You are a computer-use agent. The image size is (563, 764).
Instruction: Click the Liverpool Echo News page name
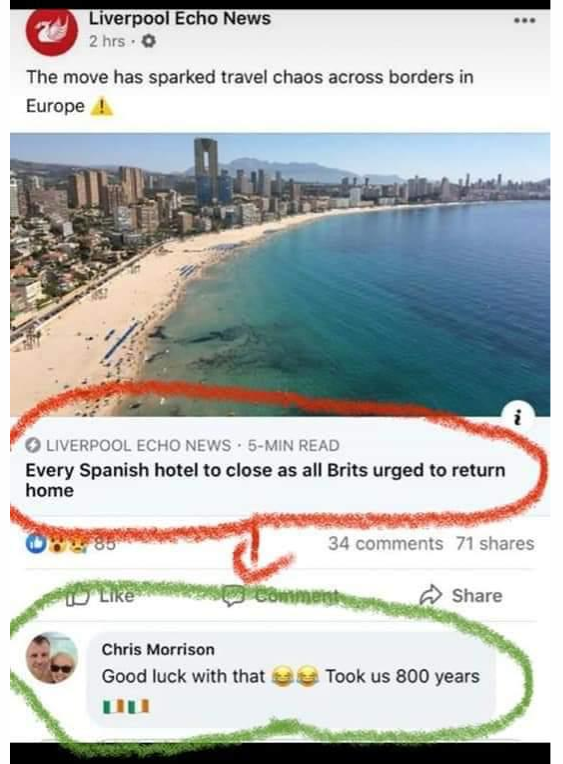coord(179,19)
